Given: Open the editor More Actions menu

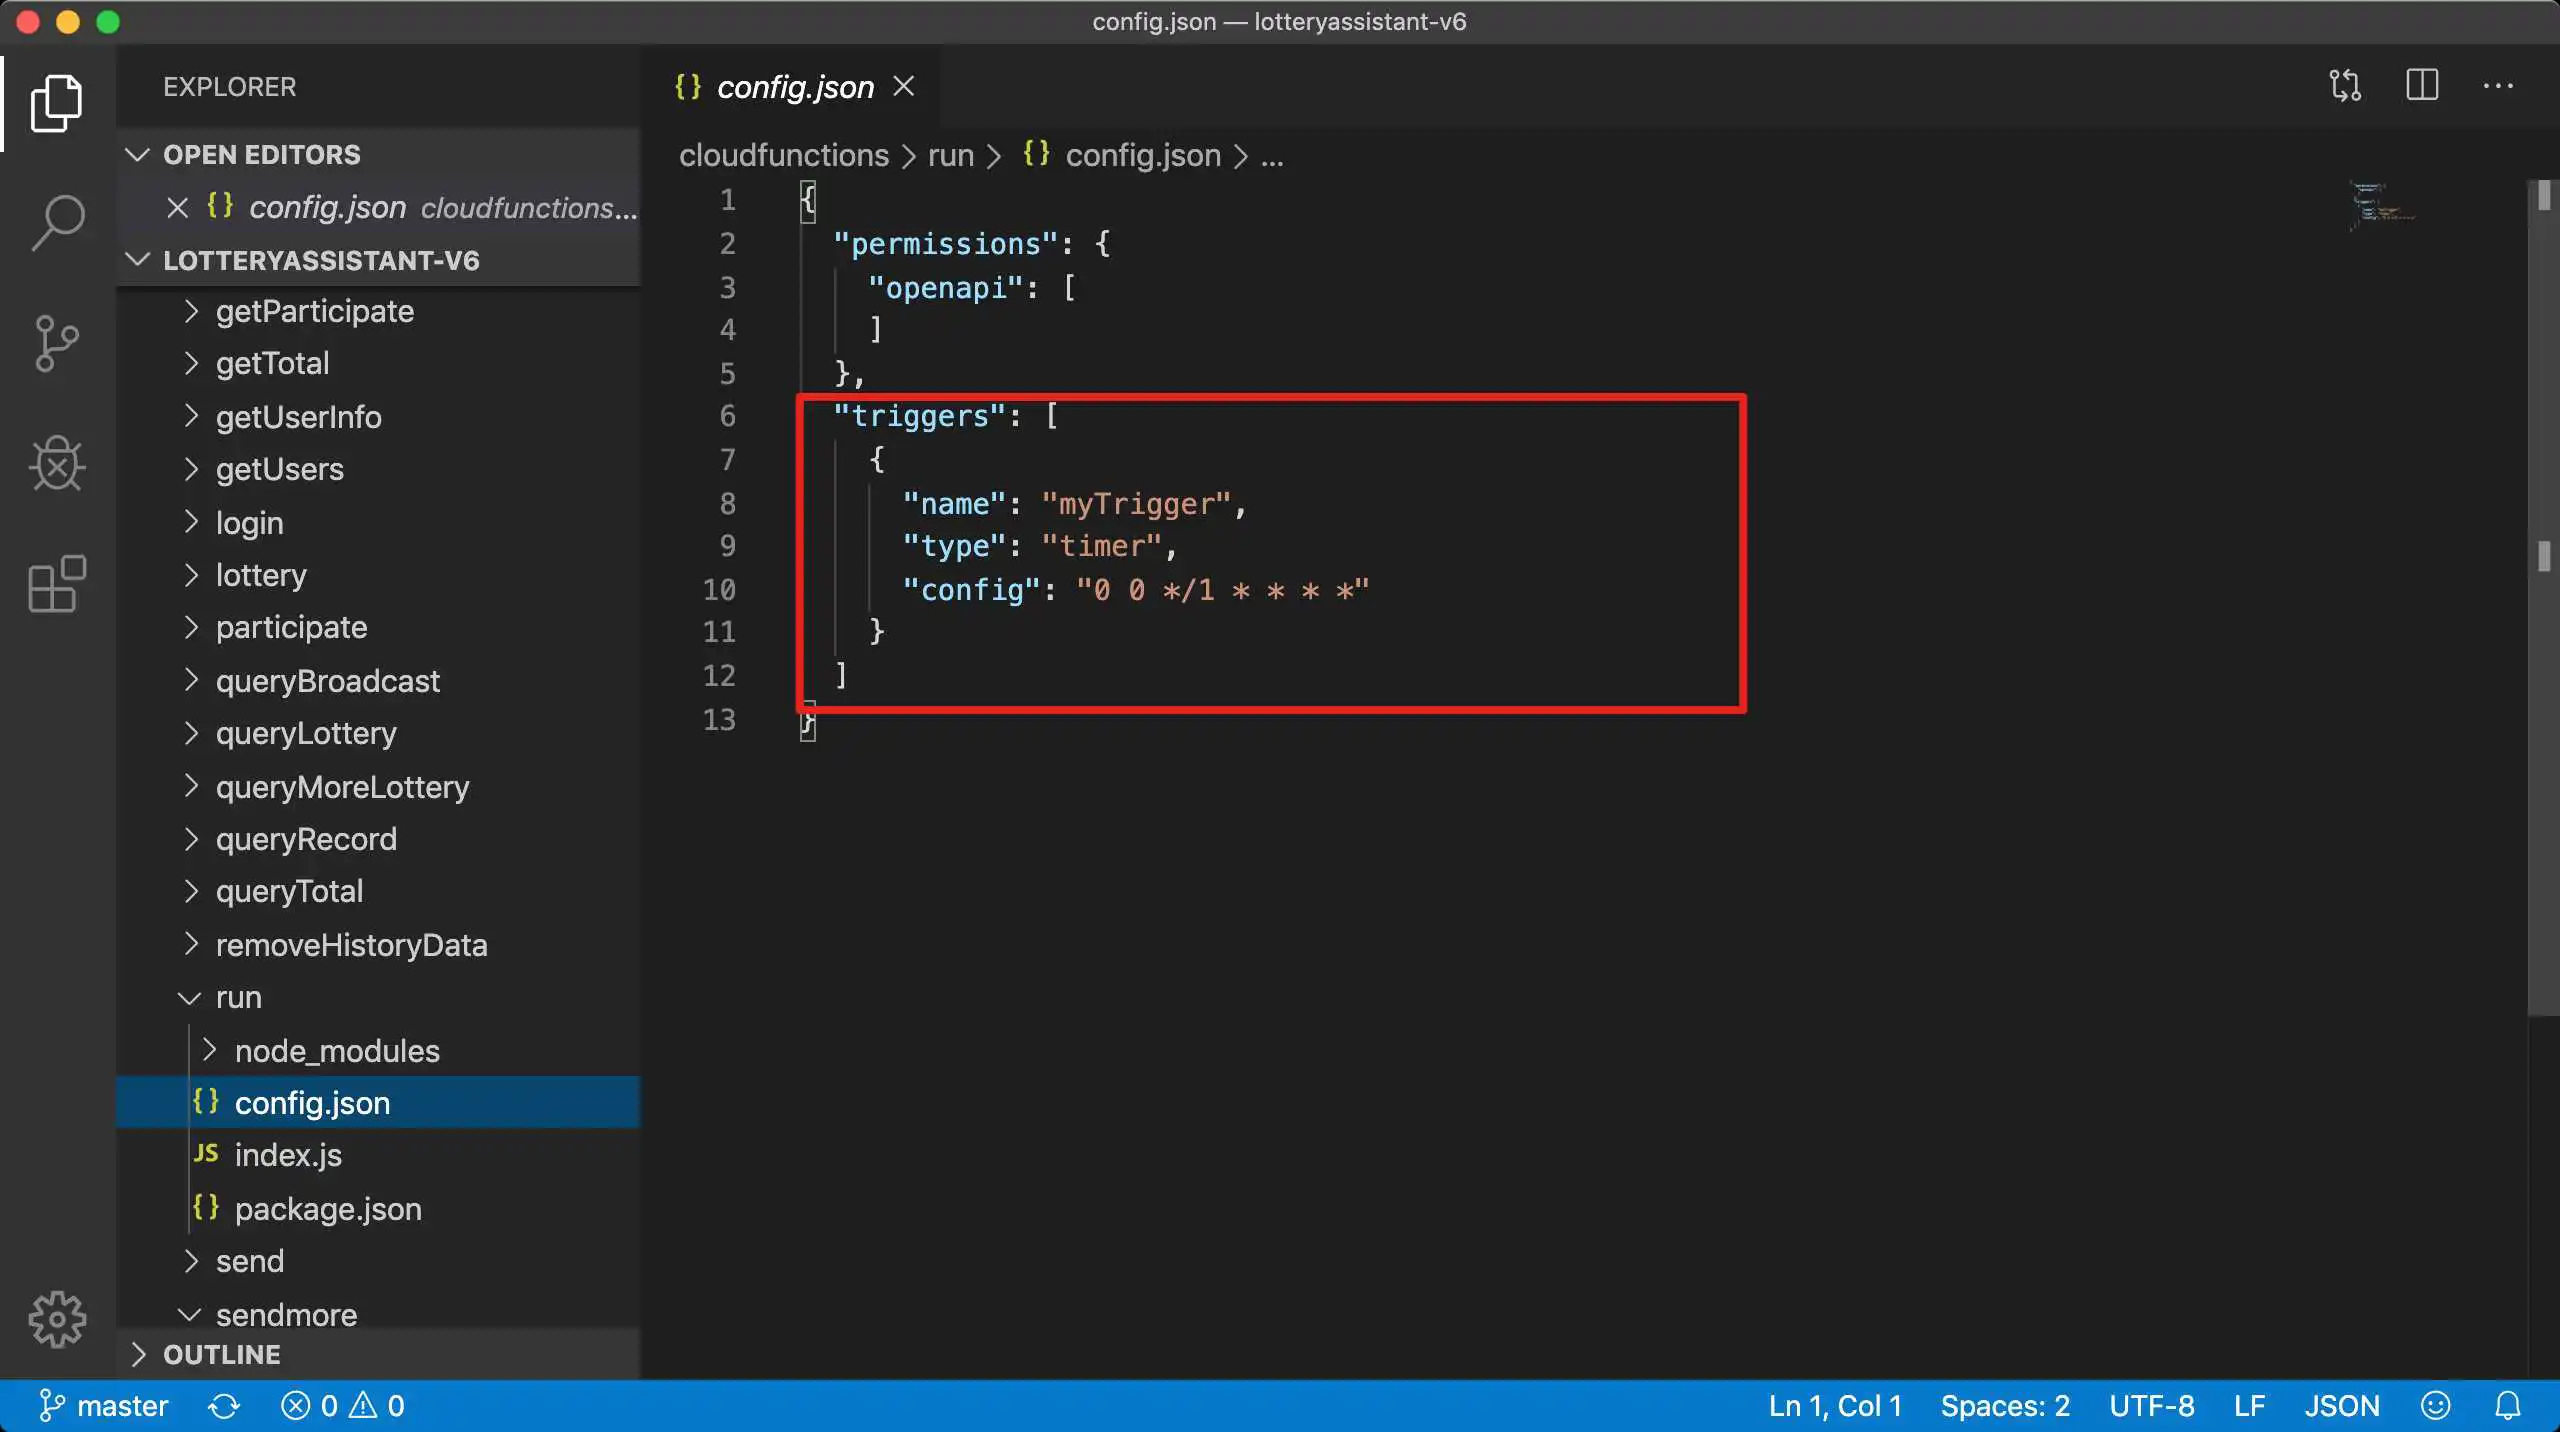Looking at the screenshot, I should point(2497,86).
